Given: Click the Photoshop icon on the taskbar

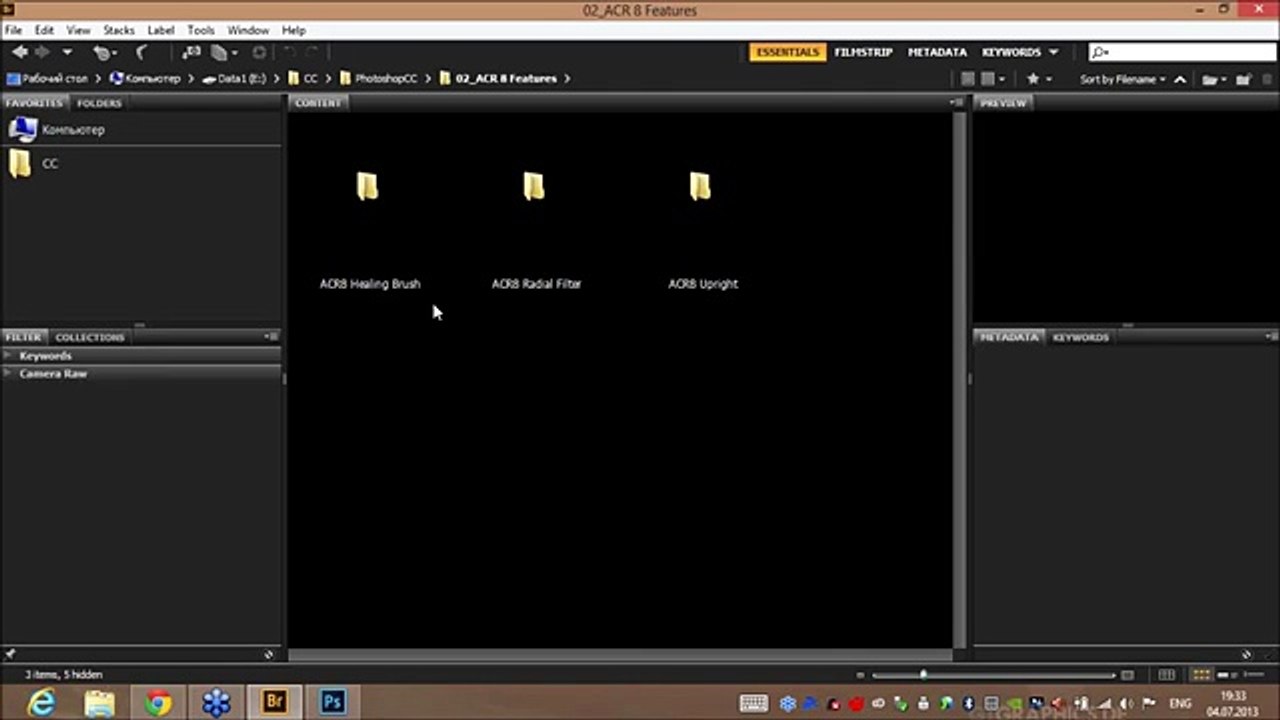Looking at the screenshot, I should 332,703.
